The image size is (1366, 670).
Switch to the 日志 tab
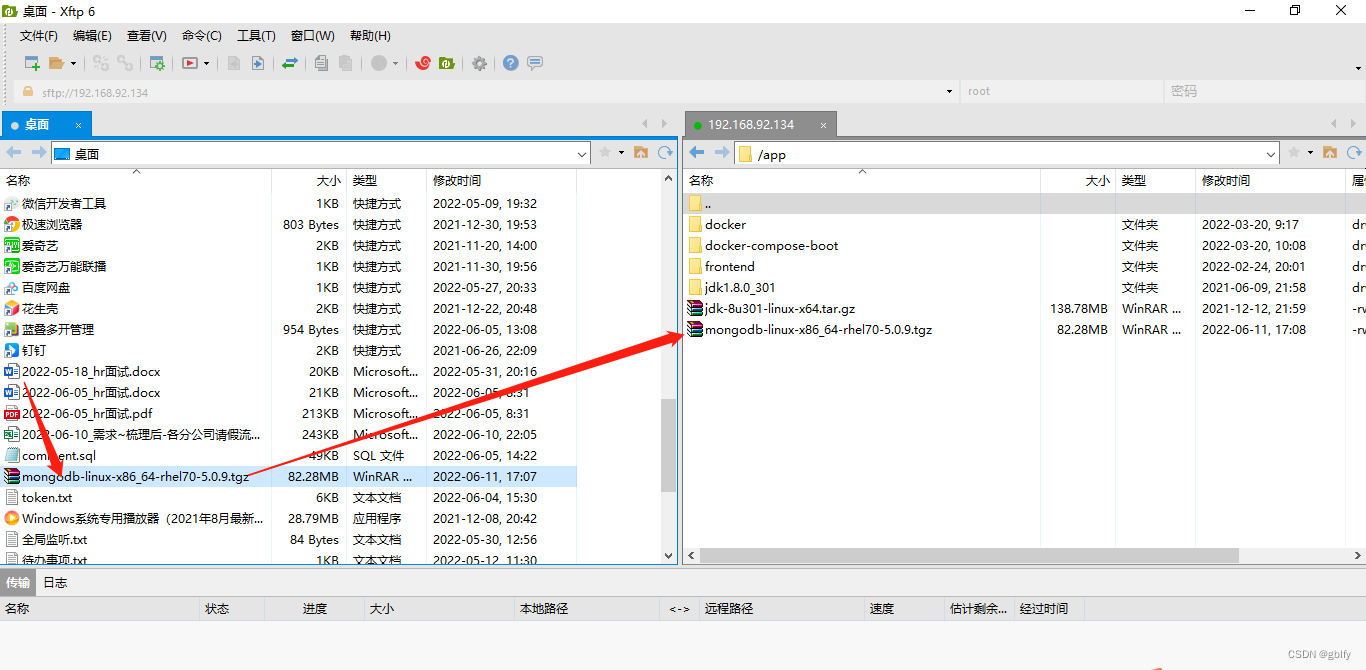pos(55,582)
